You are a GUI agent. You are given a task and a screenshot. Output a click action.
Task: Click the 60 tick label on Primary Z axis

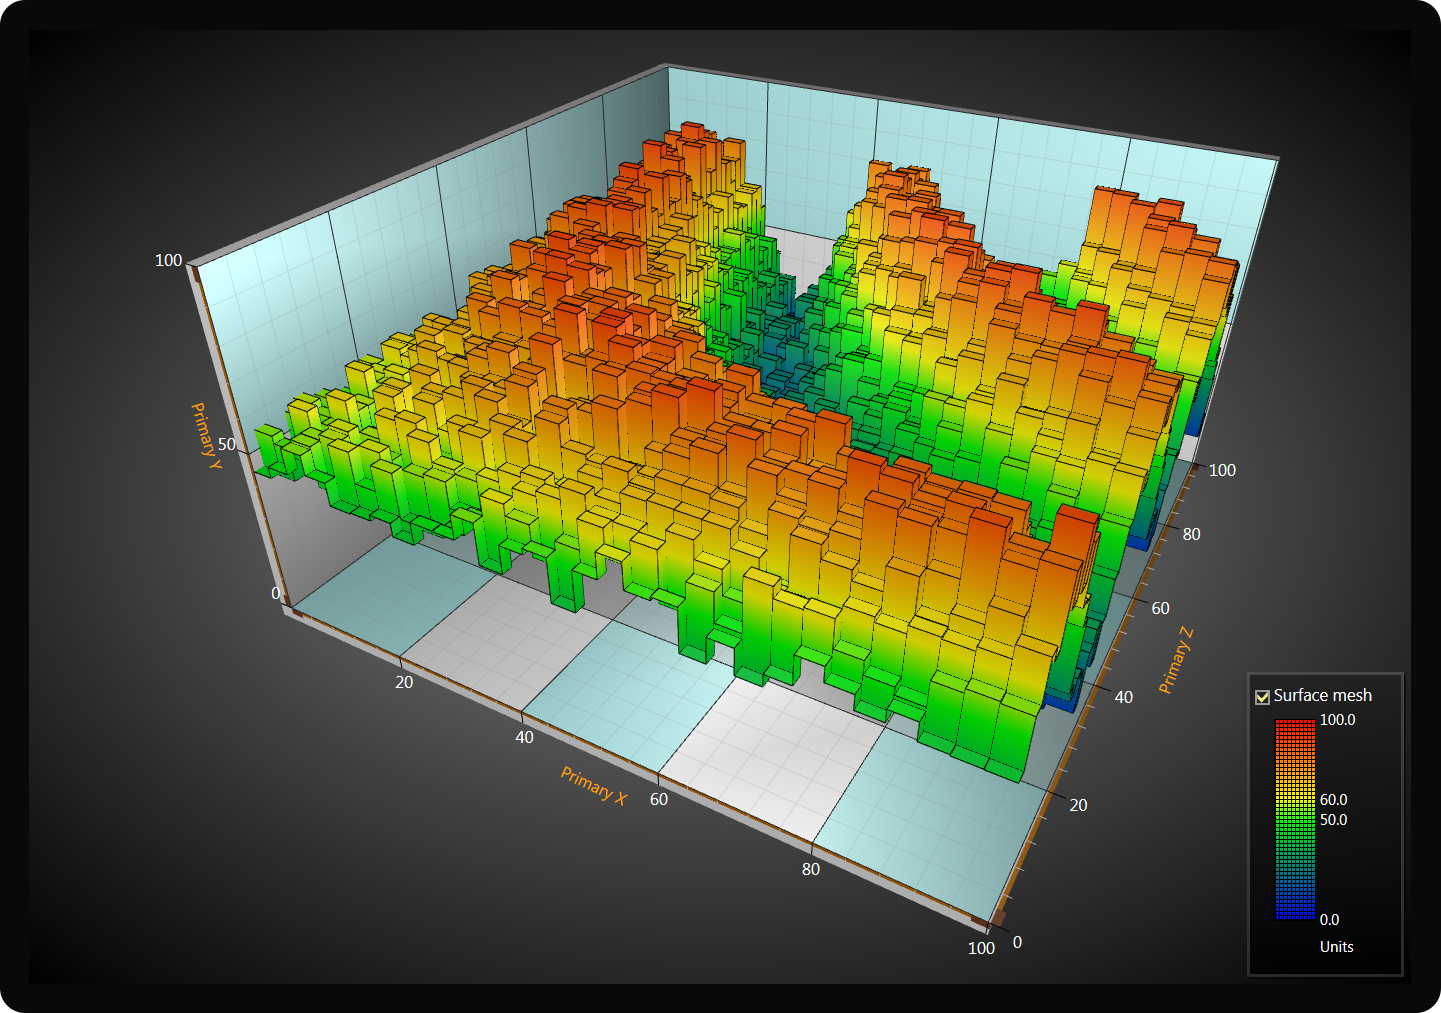[x=1160, y=608]
